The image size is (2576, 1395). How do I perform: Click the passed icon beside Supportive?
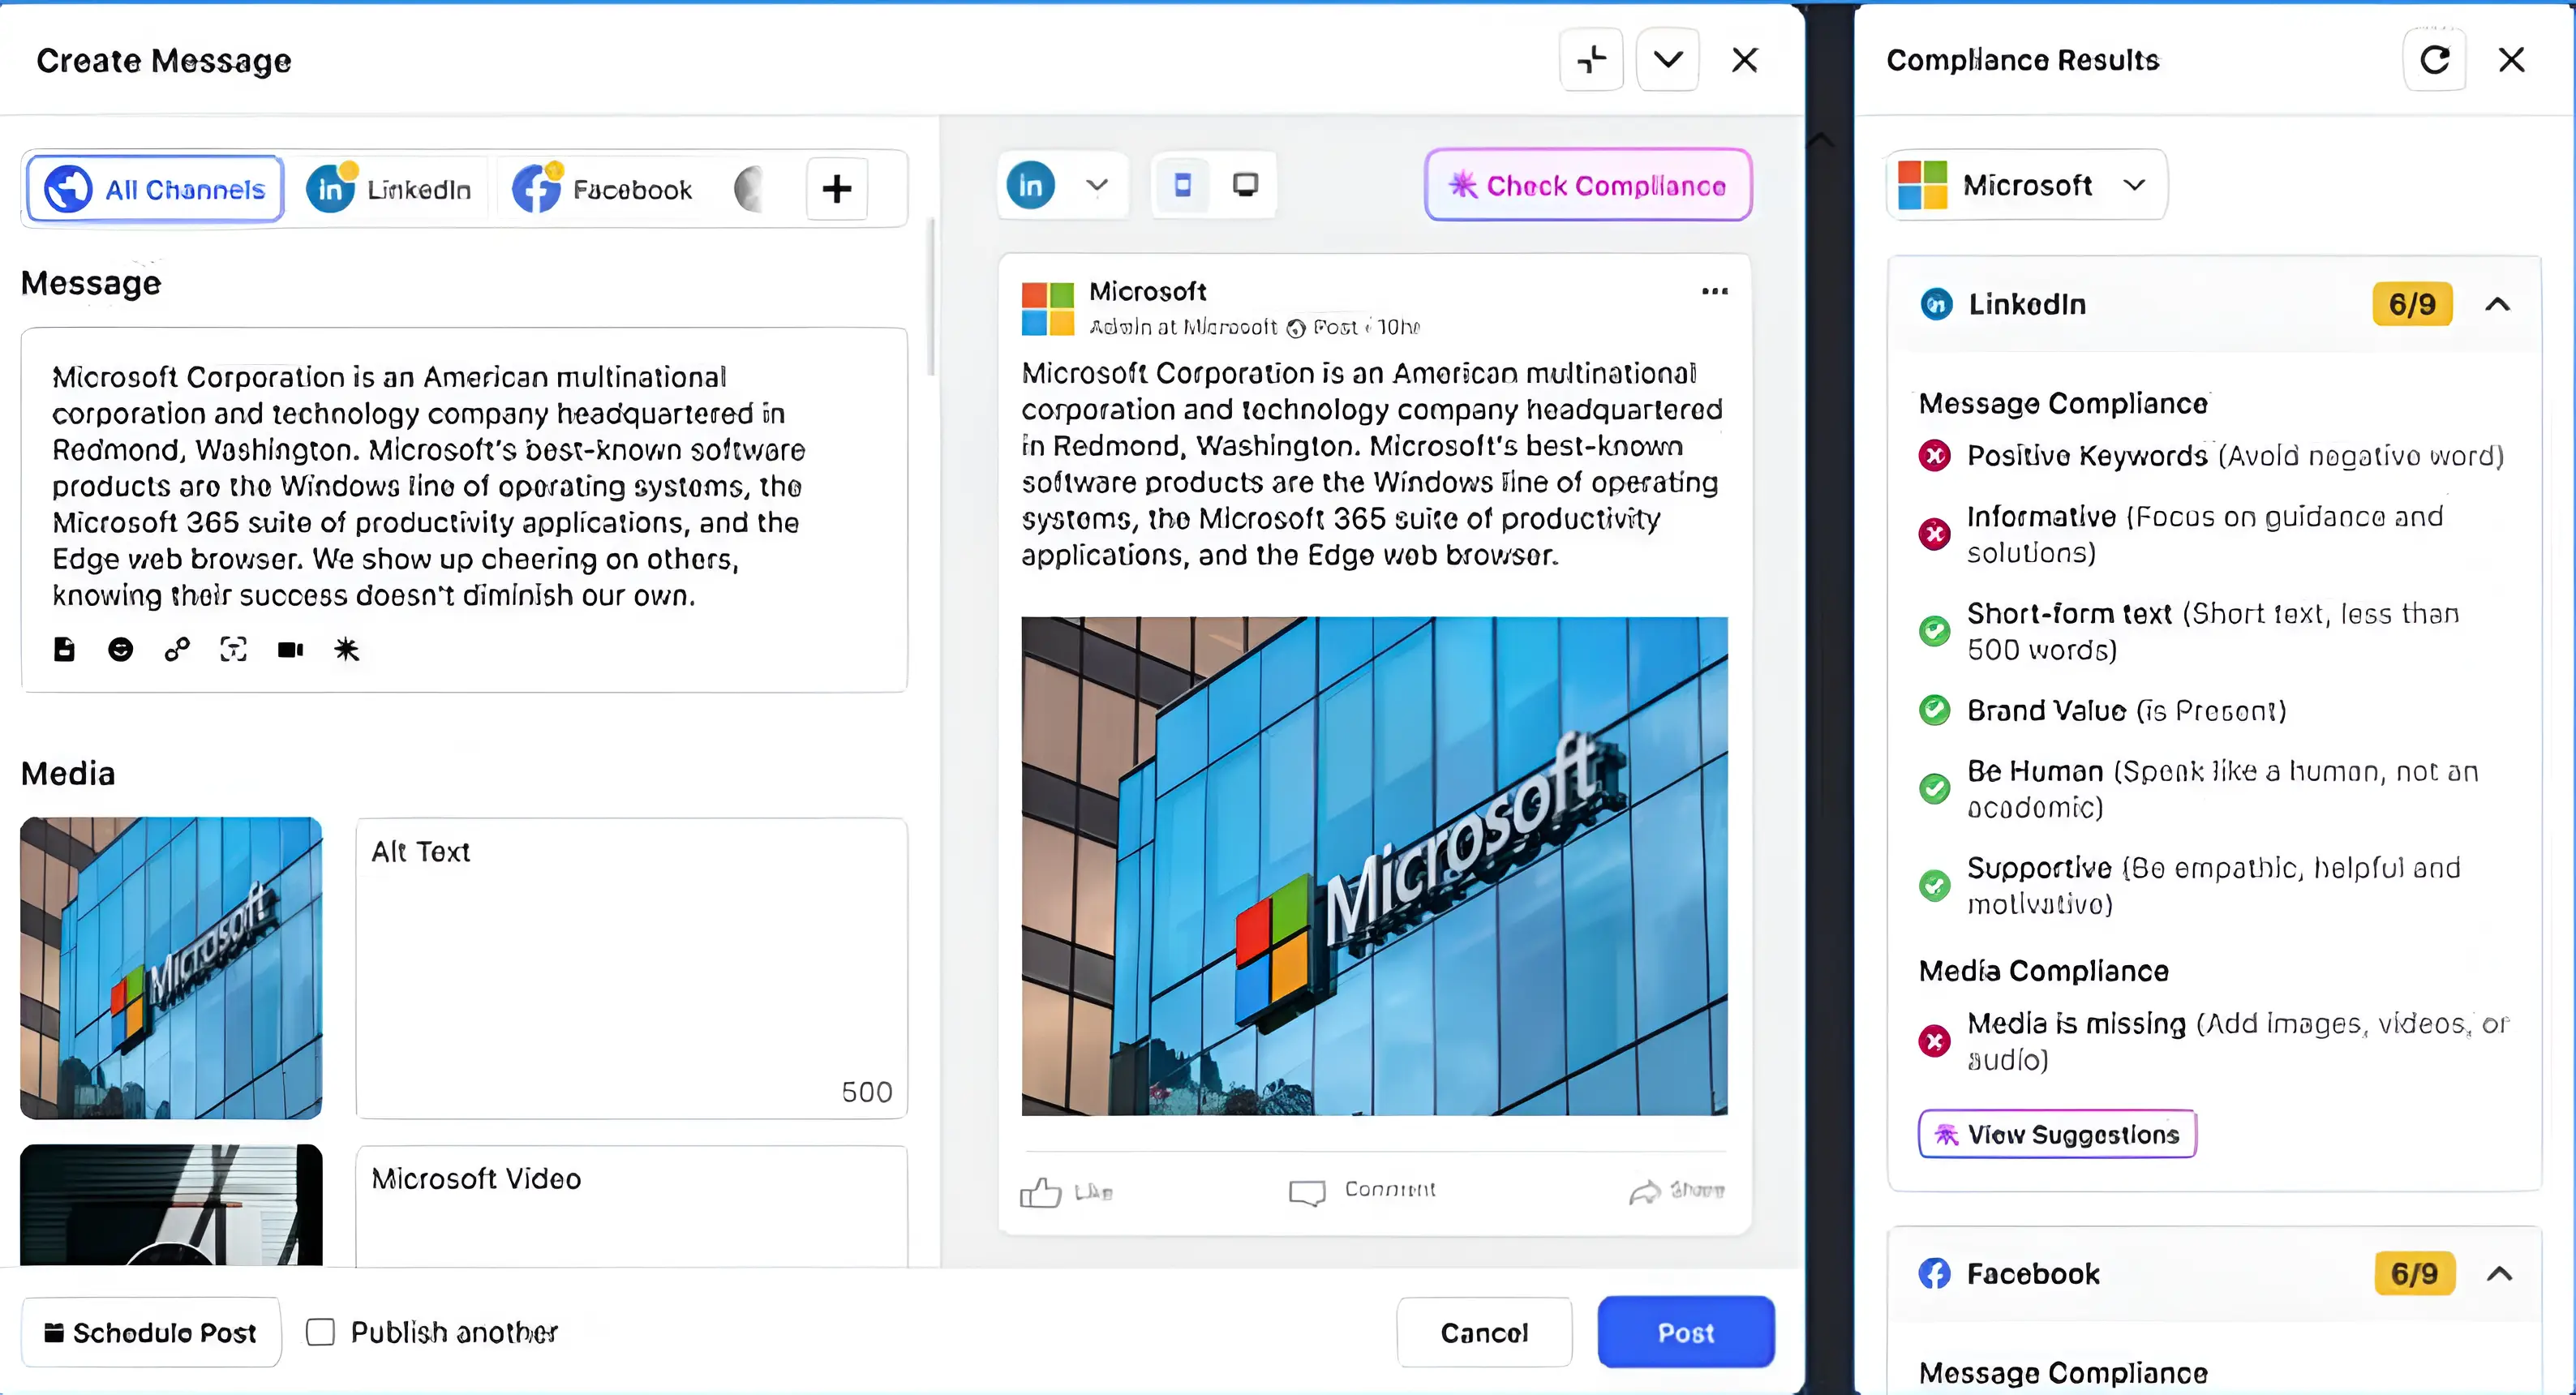(x=1934, y=886)
